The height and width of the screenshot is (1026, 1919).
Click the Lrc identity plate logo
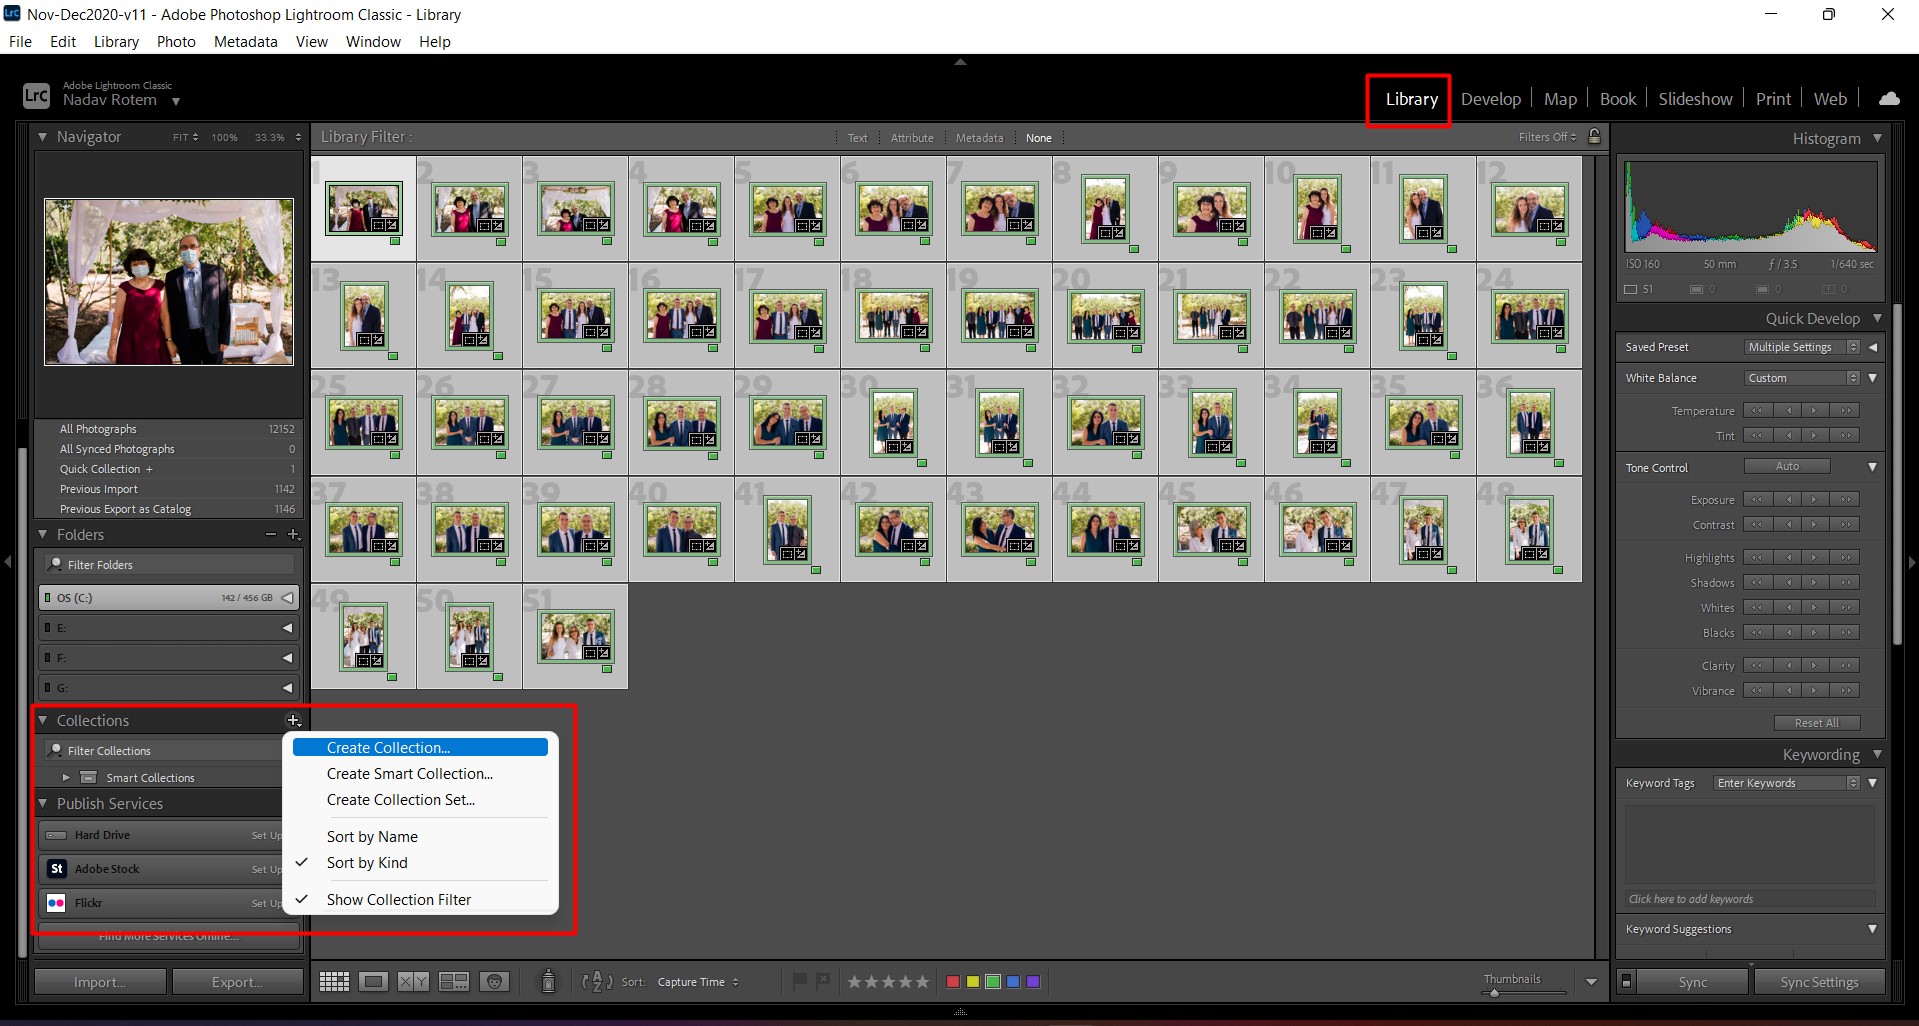(x=36, y=96)
